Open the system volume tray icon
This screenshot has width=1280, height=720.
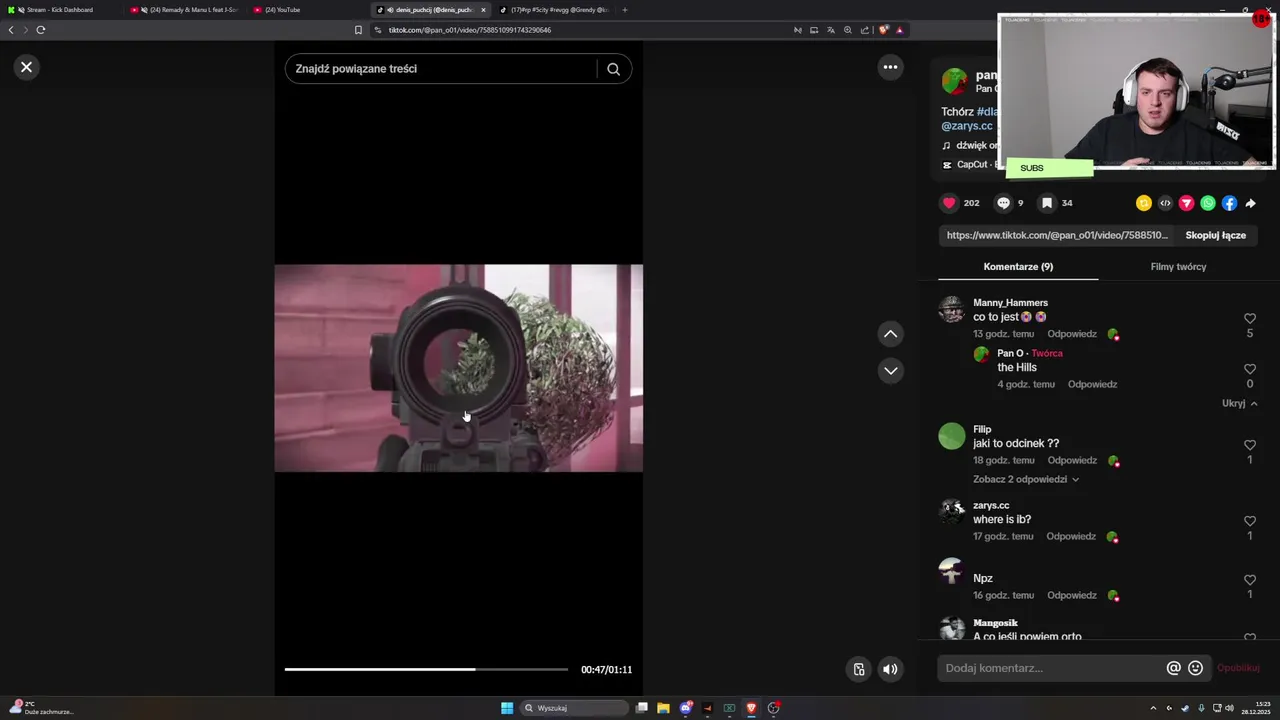(x=1229, y=708)
